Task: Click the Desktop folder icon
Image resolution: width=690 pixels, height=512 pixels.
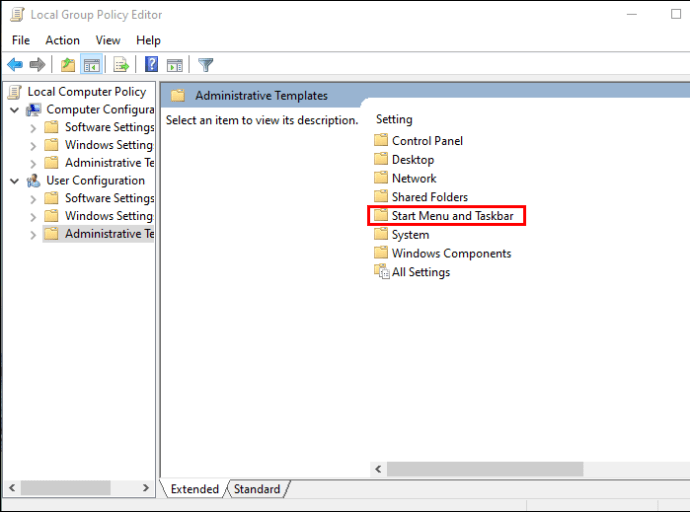Action: click(x=381, y=159)
